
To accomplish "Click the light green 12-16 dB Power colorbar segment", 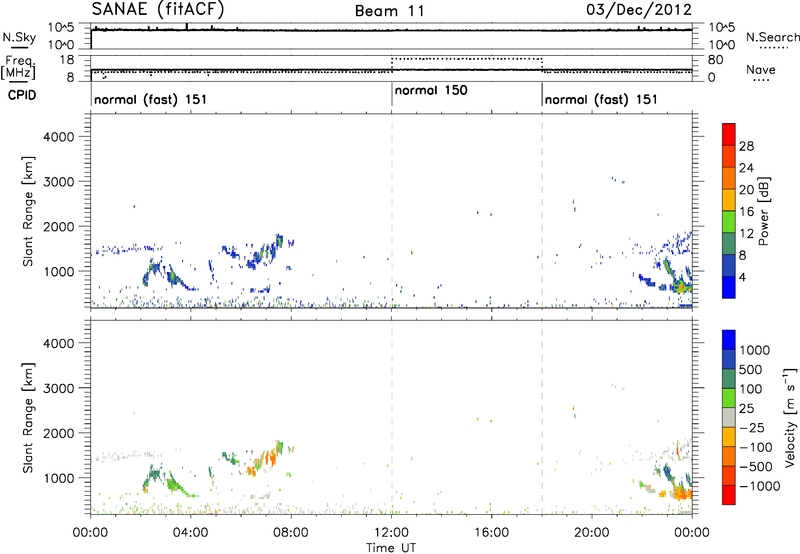I will pos(729,222).
